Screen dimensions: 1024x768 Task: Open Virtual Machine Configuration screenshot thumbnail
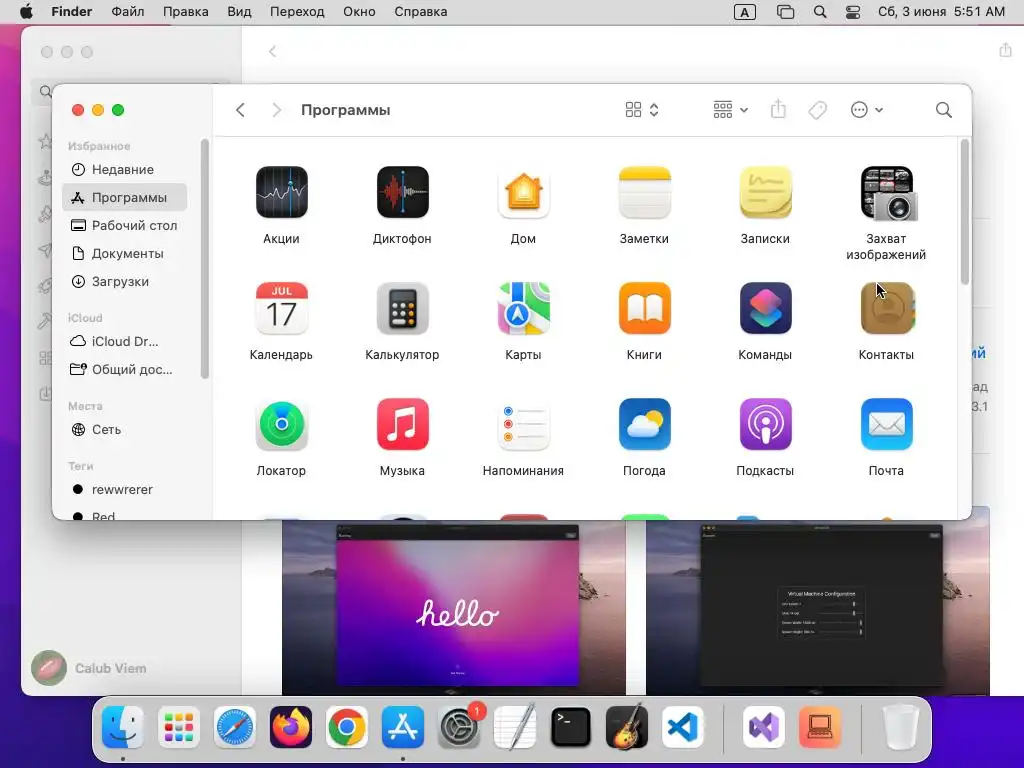point(818,607)
